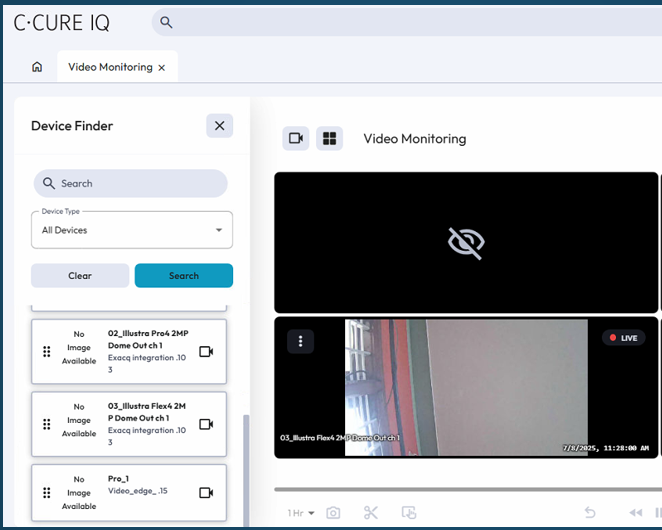The image size is (662, 530).
Task: Click the scissors clip icon
Action: coord(371,513)
